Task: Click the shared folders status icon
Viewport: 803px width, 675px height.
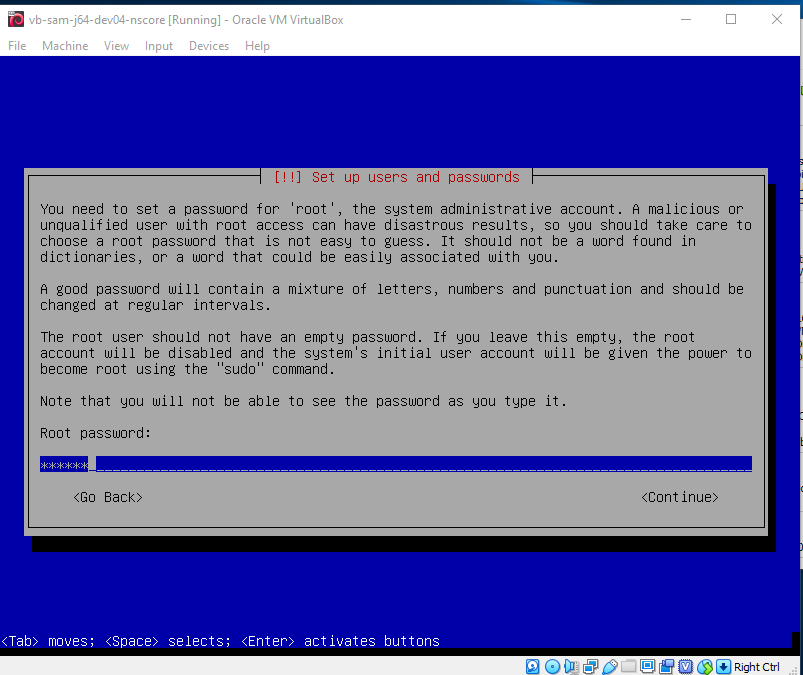Action: pos(628,666)
